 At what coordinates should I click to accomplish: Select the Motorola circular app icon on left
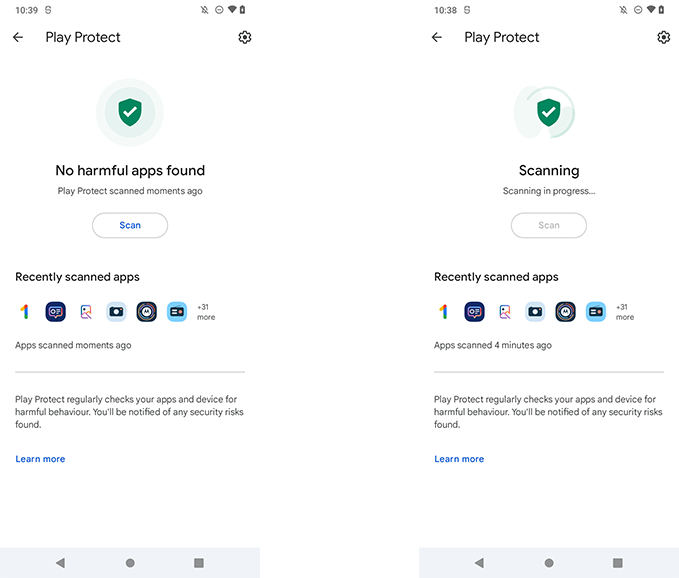[x=146, y=312]
